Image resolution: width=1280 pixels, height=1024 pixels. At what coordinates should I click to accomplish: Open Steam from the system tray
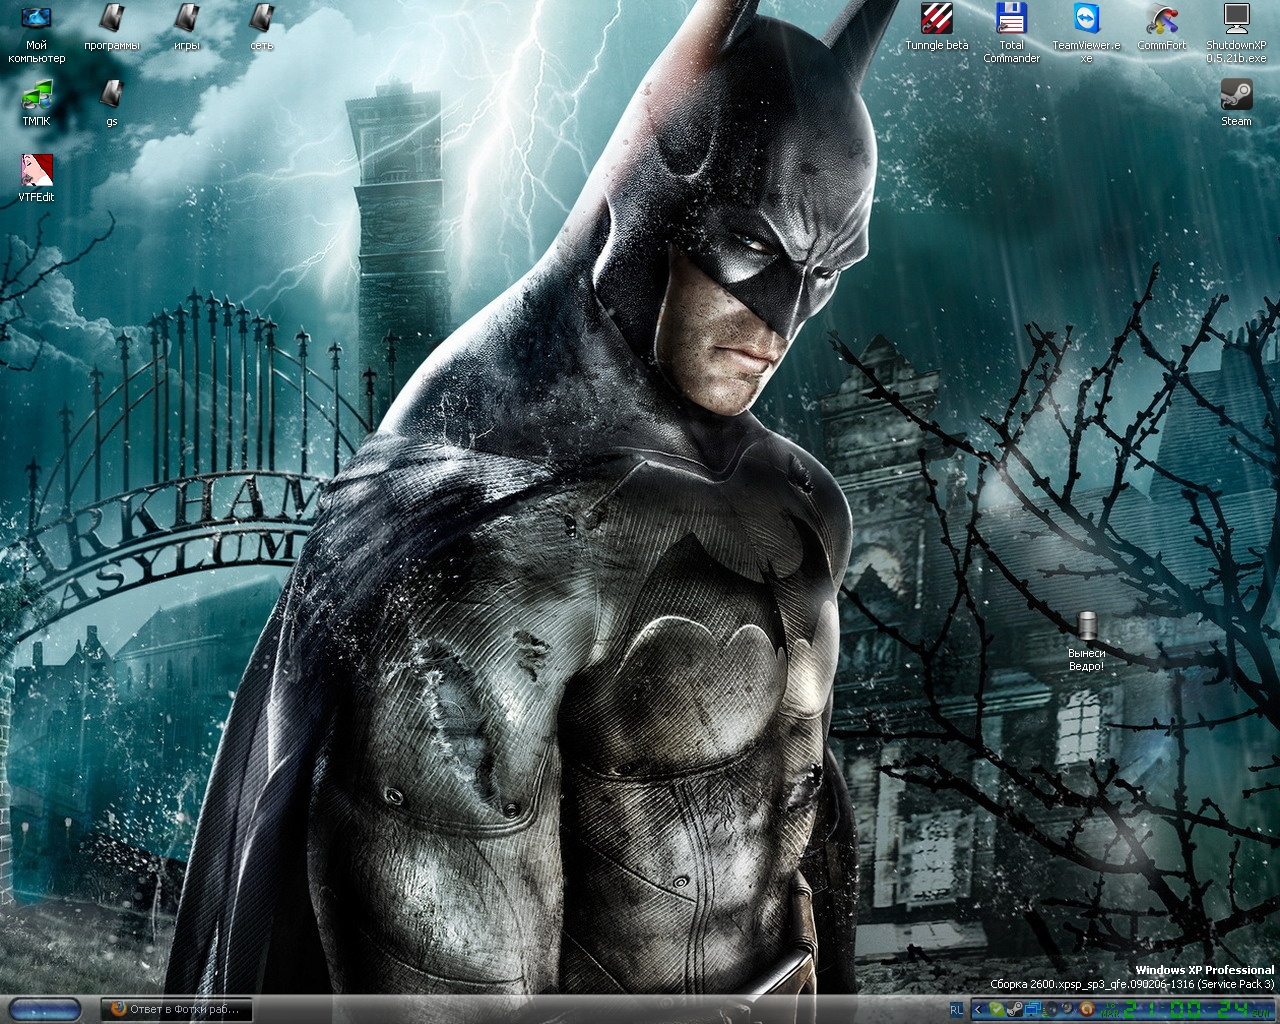1015,1009
